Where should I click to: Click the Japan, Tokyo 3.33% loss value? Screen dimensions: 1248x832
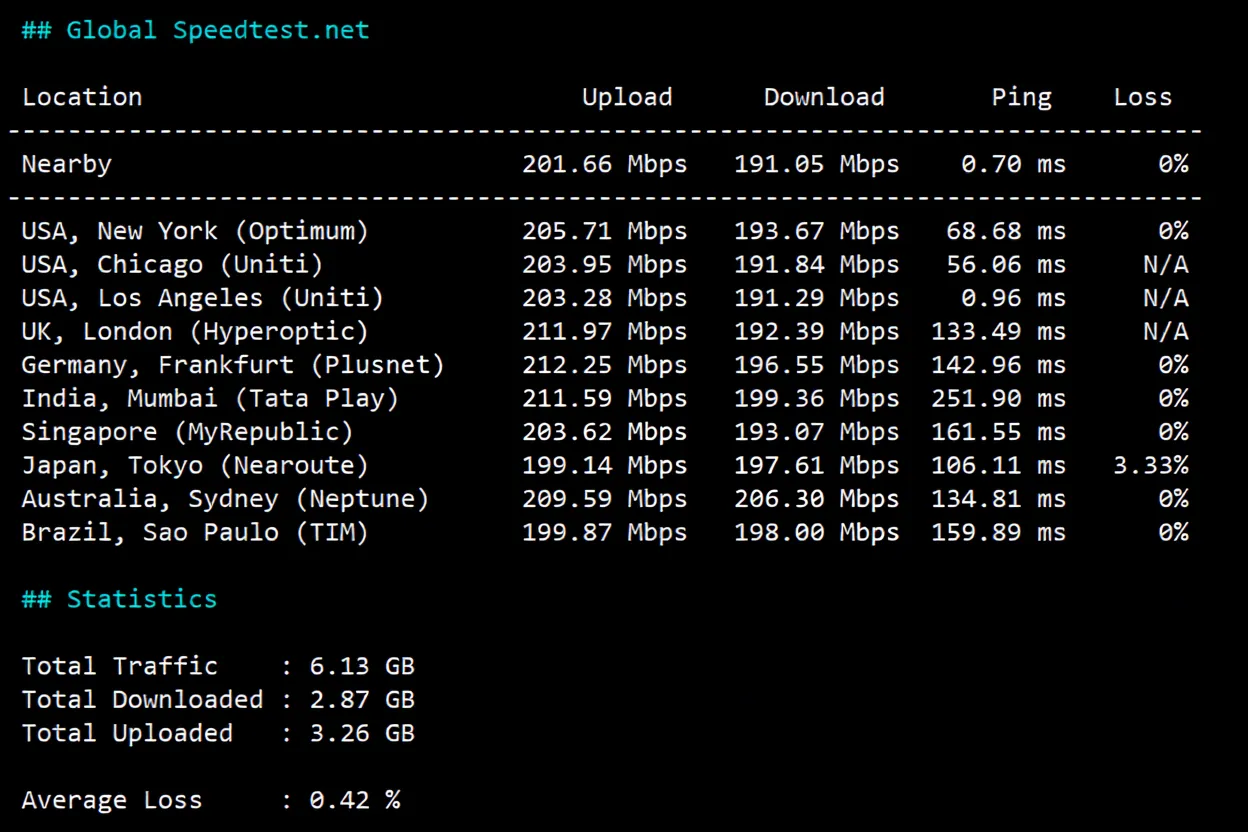(x=1154, y=465)
